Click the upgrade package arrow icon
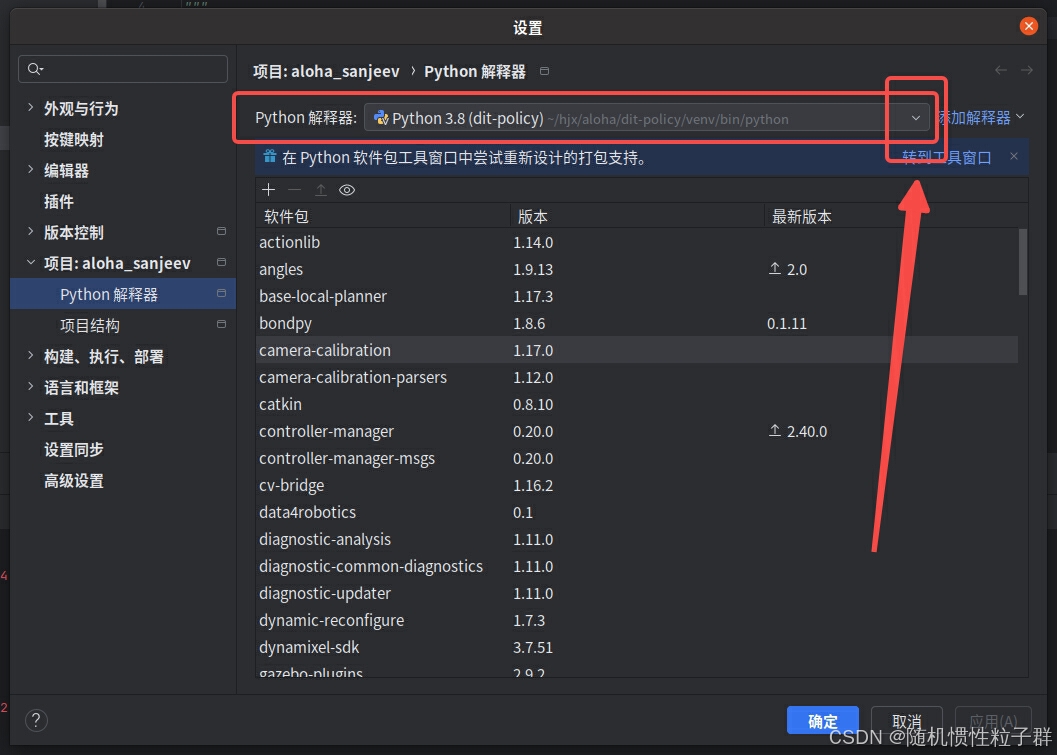Screen dimensions: 1057x755 321,190
